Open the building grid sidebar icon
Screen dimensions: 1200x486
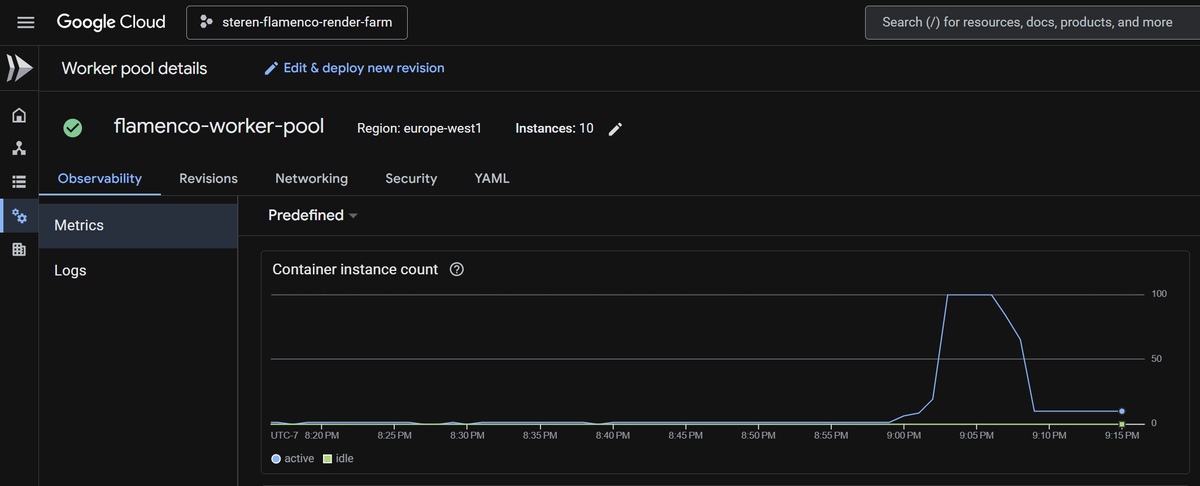(18, 250)
